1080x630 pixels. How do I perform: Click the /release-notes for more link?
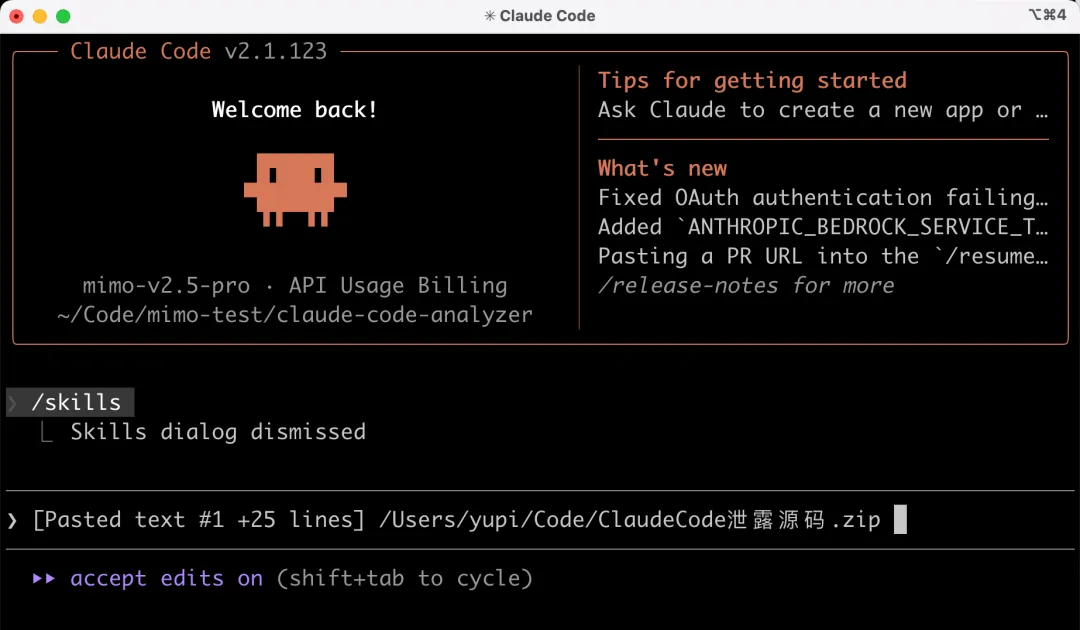click(745, 285)
